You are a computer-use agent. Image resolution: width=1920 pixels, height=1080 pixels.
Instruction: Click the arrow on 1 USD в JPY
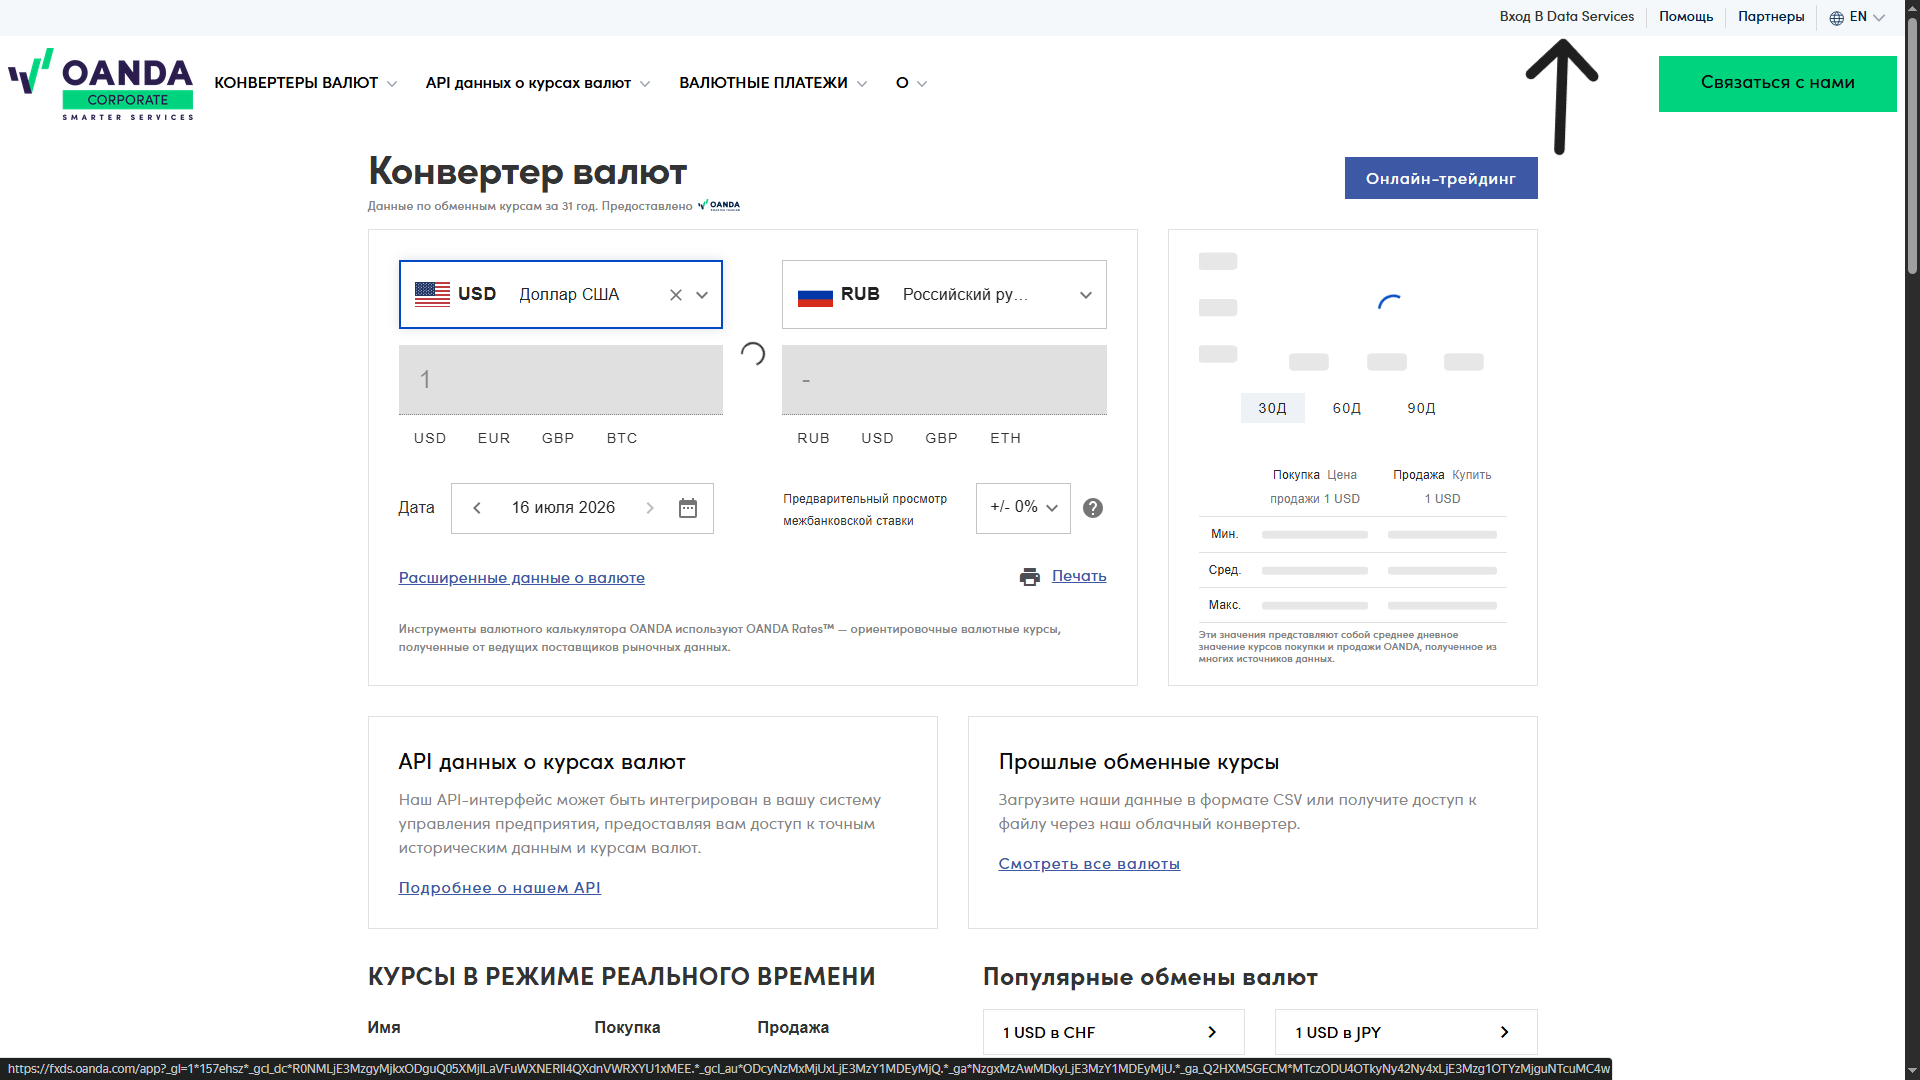1504,1032
